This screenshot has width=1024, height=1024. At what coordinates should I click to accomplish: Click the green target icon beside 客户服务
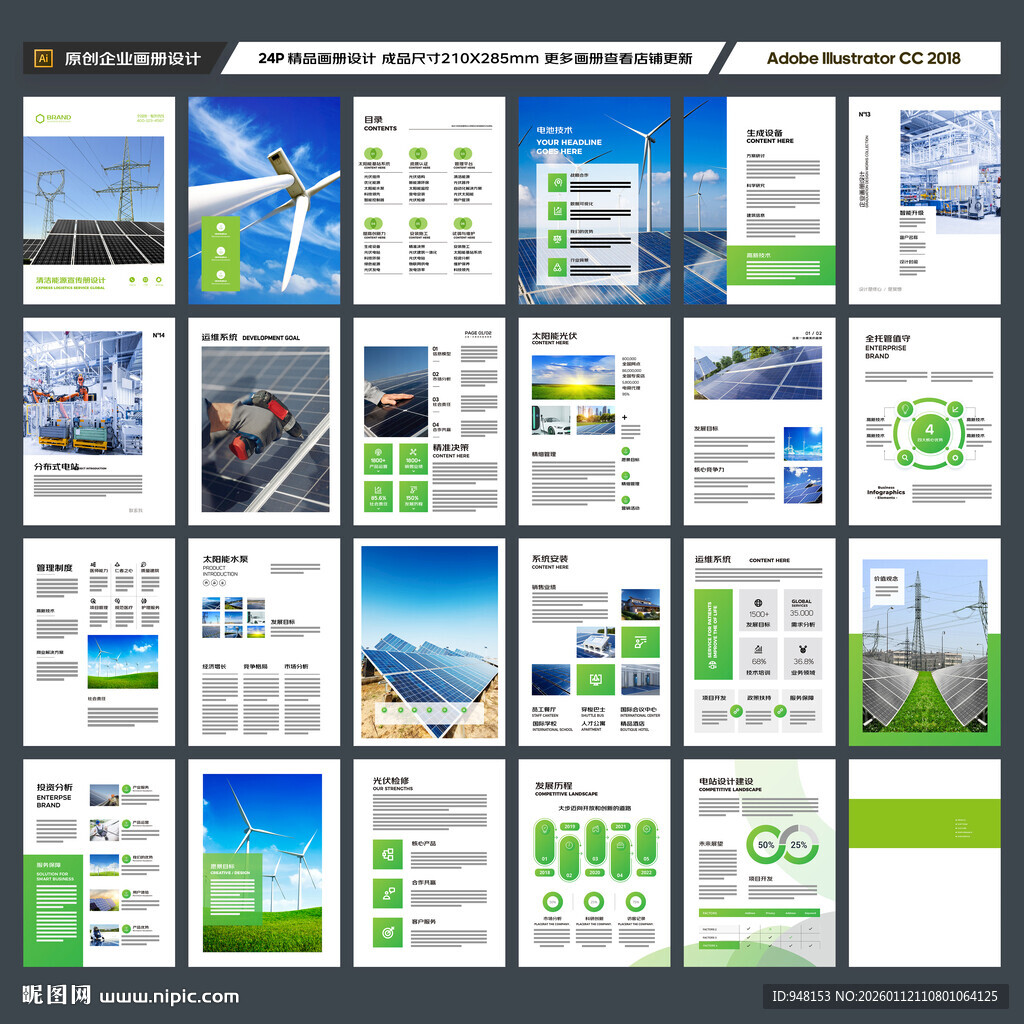(x=388, y=933)
